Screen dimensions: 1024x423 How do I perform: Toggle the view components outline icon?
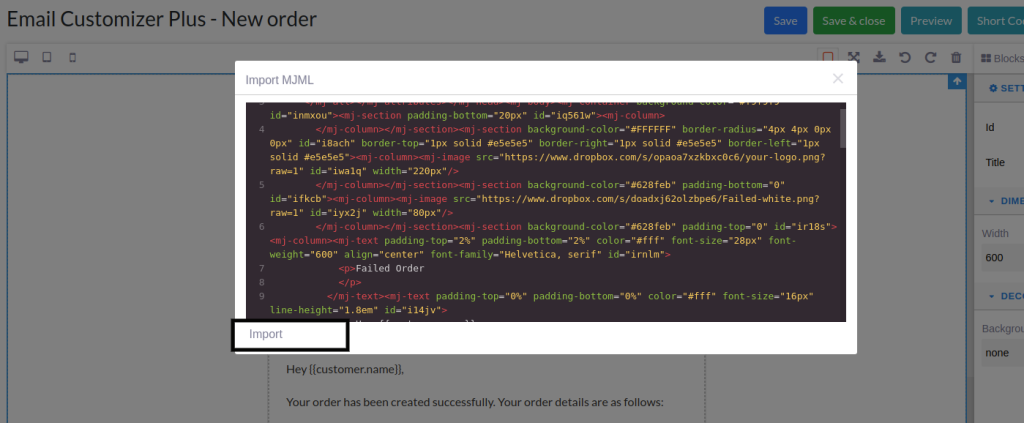pos(827,57)
